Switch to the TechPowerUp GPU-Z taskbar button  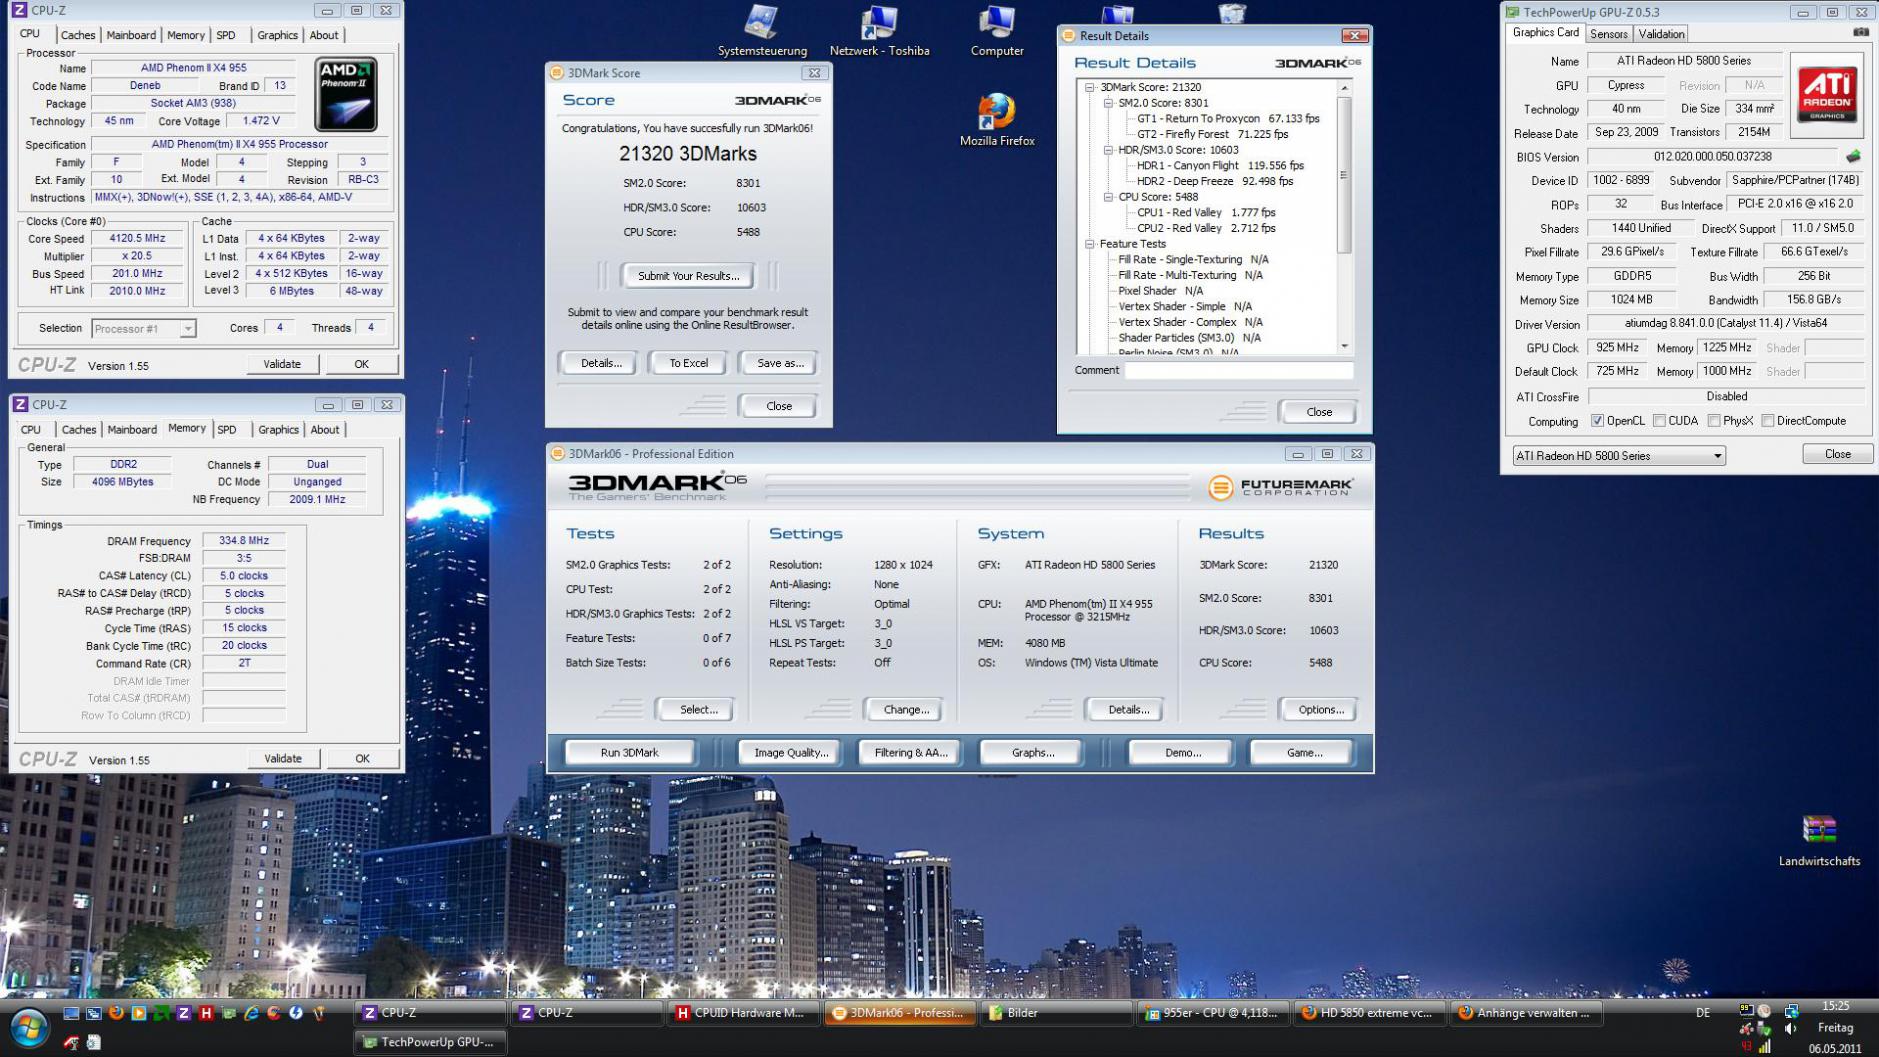pyautogui.click(x=430, y=1042)
